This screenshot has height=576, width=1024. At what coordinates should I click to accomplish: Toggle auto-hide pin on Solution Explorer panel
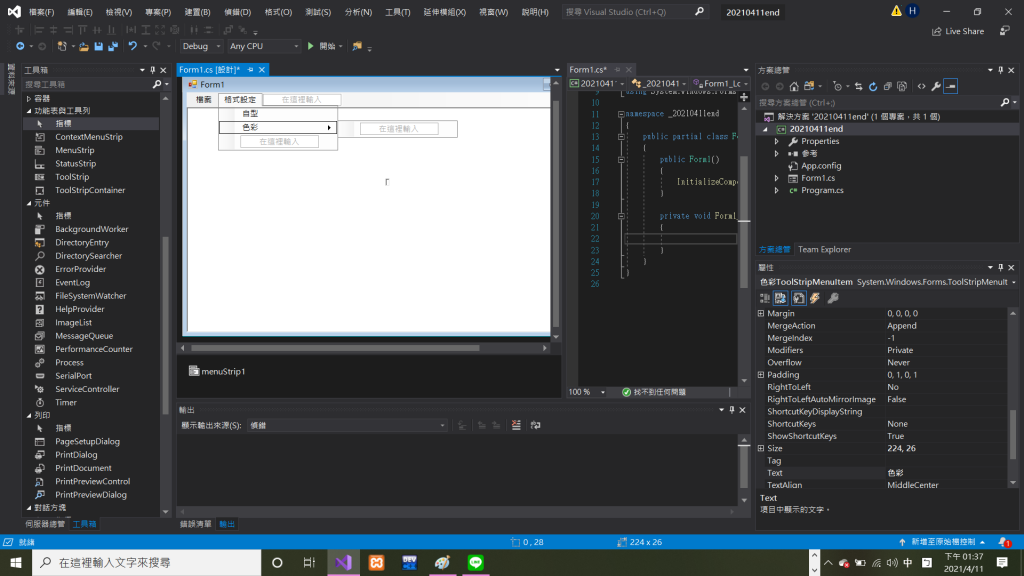coord(1000,70)
